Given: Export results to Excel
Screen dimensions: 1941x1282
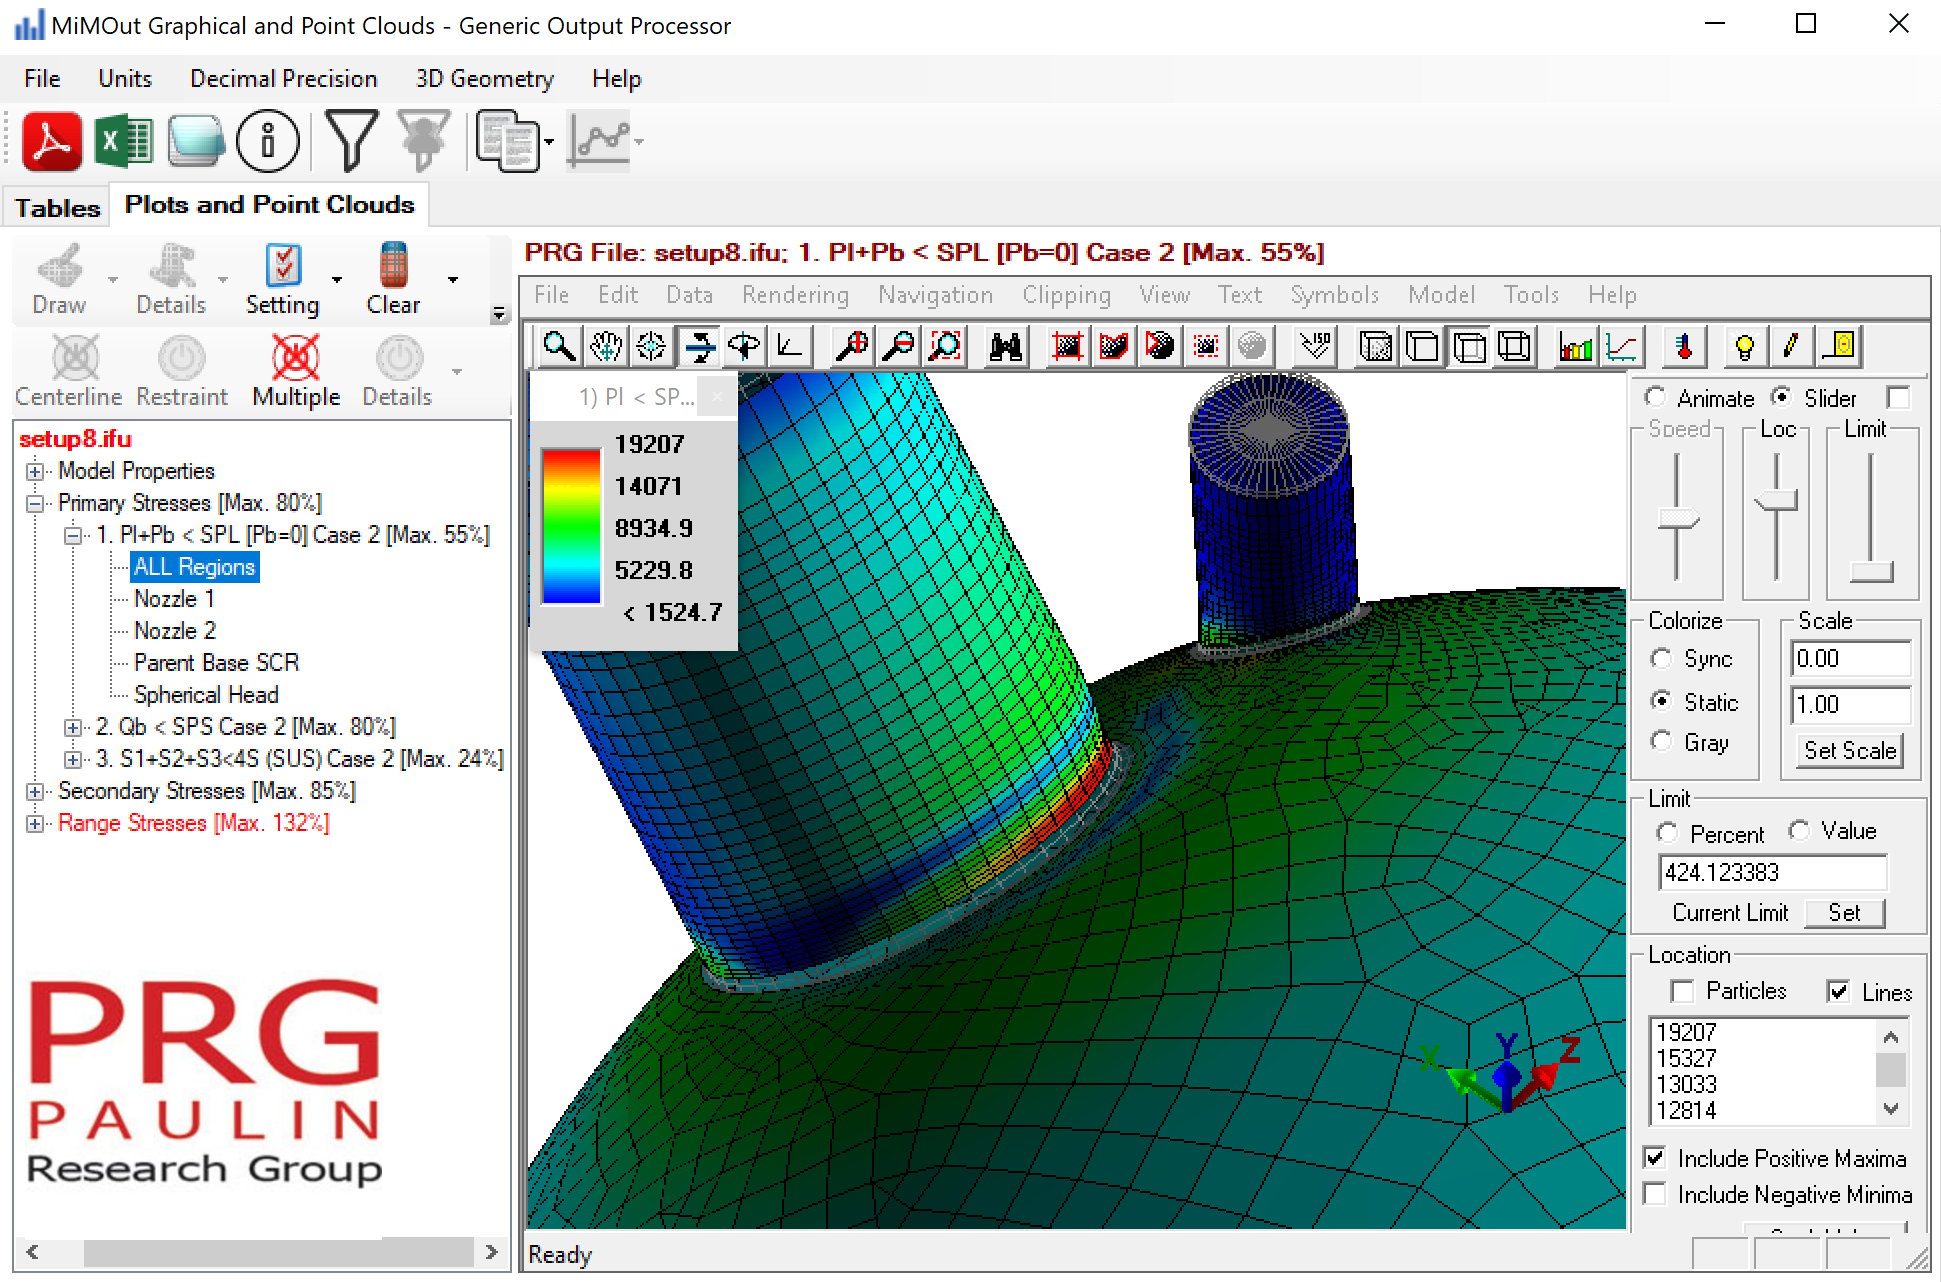Looking at the screenshot, I should [123, 140].
